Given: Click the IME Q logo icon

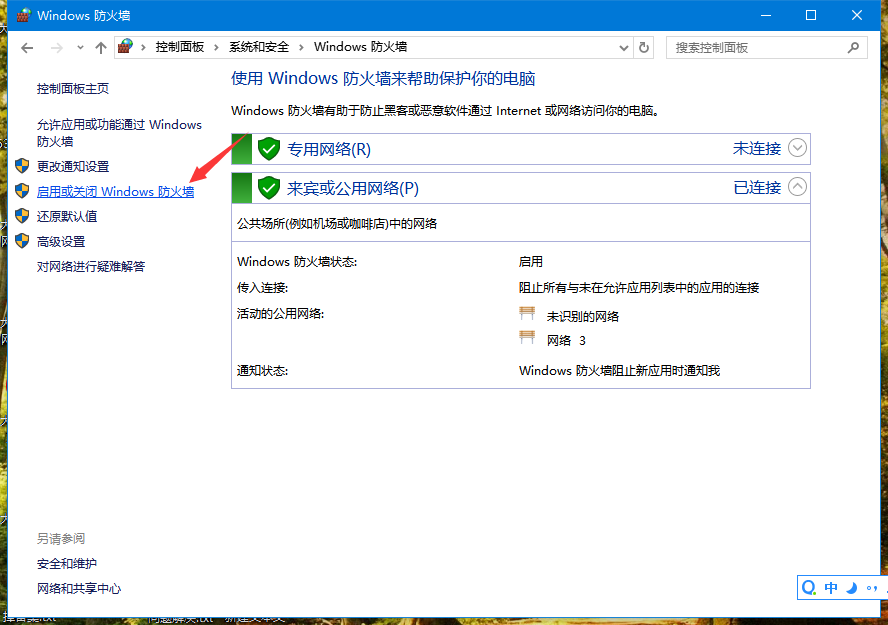Looking at the screenshot, I should coord(809,588).
